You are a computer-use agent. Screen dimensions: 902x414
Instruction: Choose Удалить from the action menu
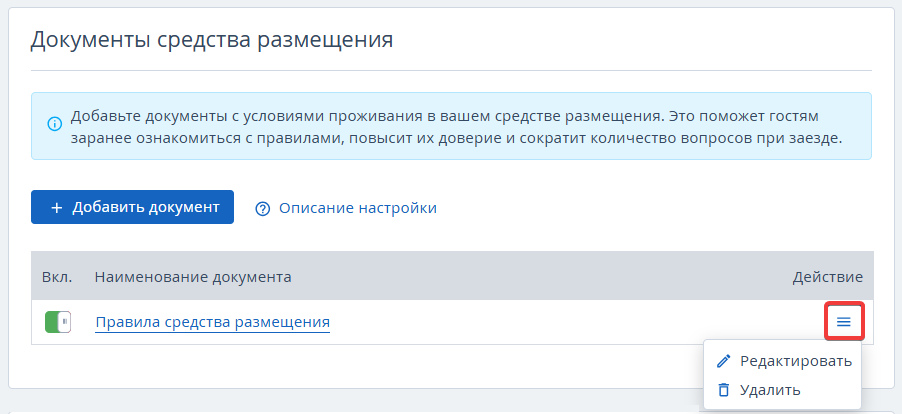[x=769, y=390]
